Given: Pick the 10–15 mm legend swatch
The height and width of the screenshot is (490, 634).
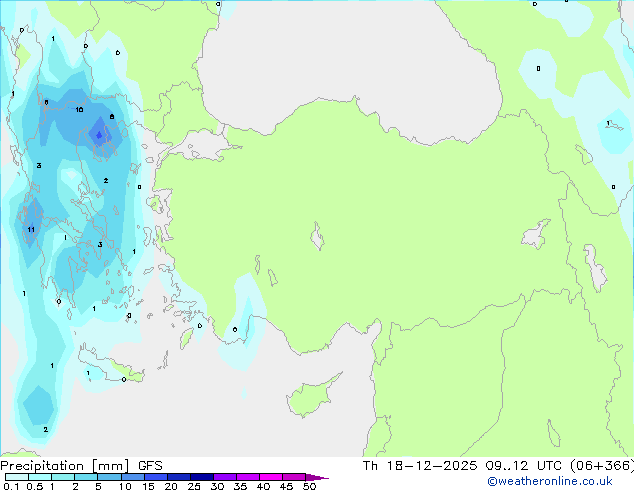Looking at the screenshot, I should click(133, 477).
